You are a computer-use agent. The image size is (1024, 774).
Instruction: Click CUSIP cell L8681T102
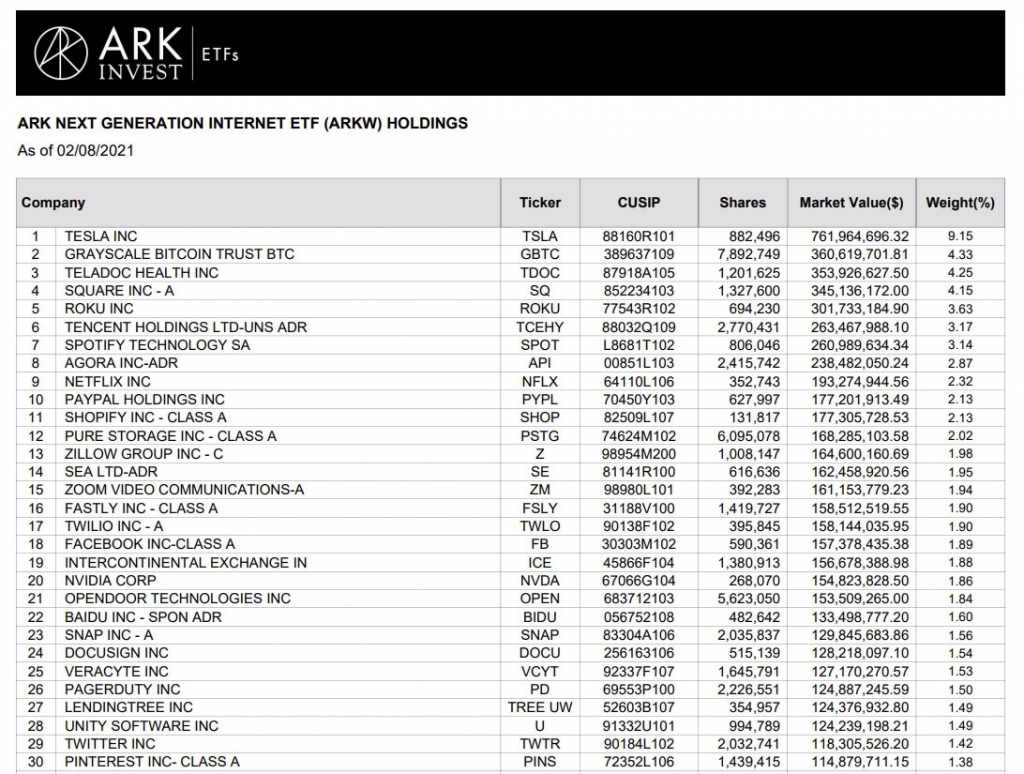coord(639,345)
